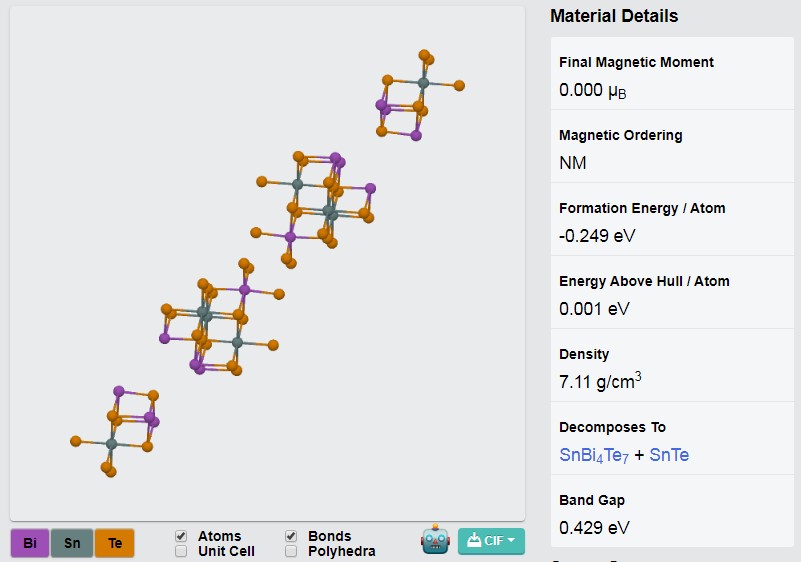Screen dimensions: 801x562
Task: Click the Material Details heading
Action: click(614, 16)
